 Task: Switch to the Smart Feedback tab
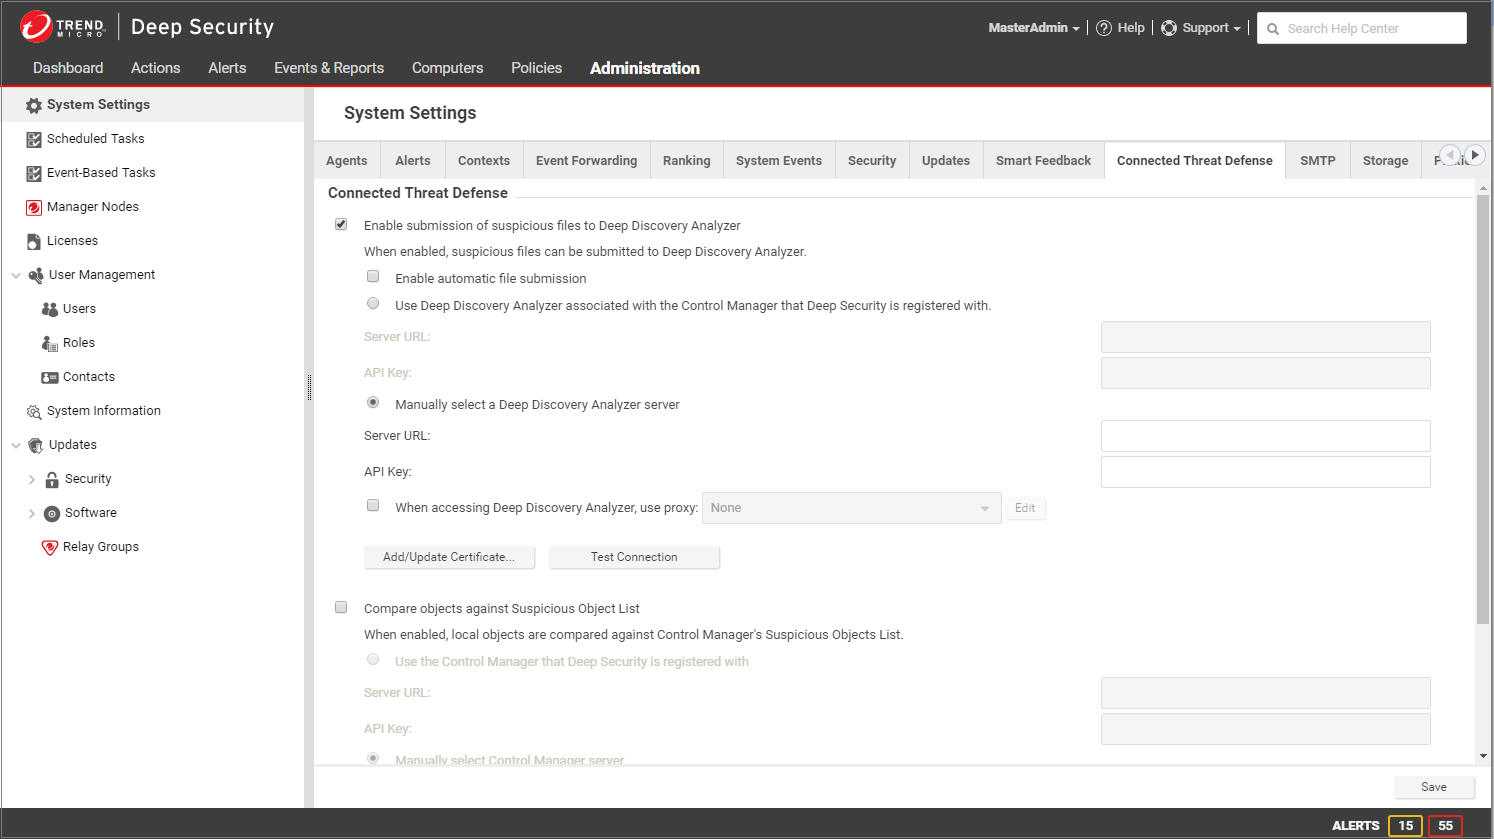[x=1043, y=160]
